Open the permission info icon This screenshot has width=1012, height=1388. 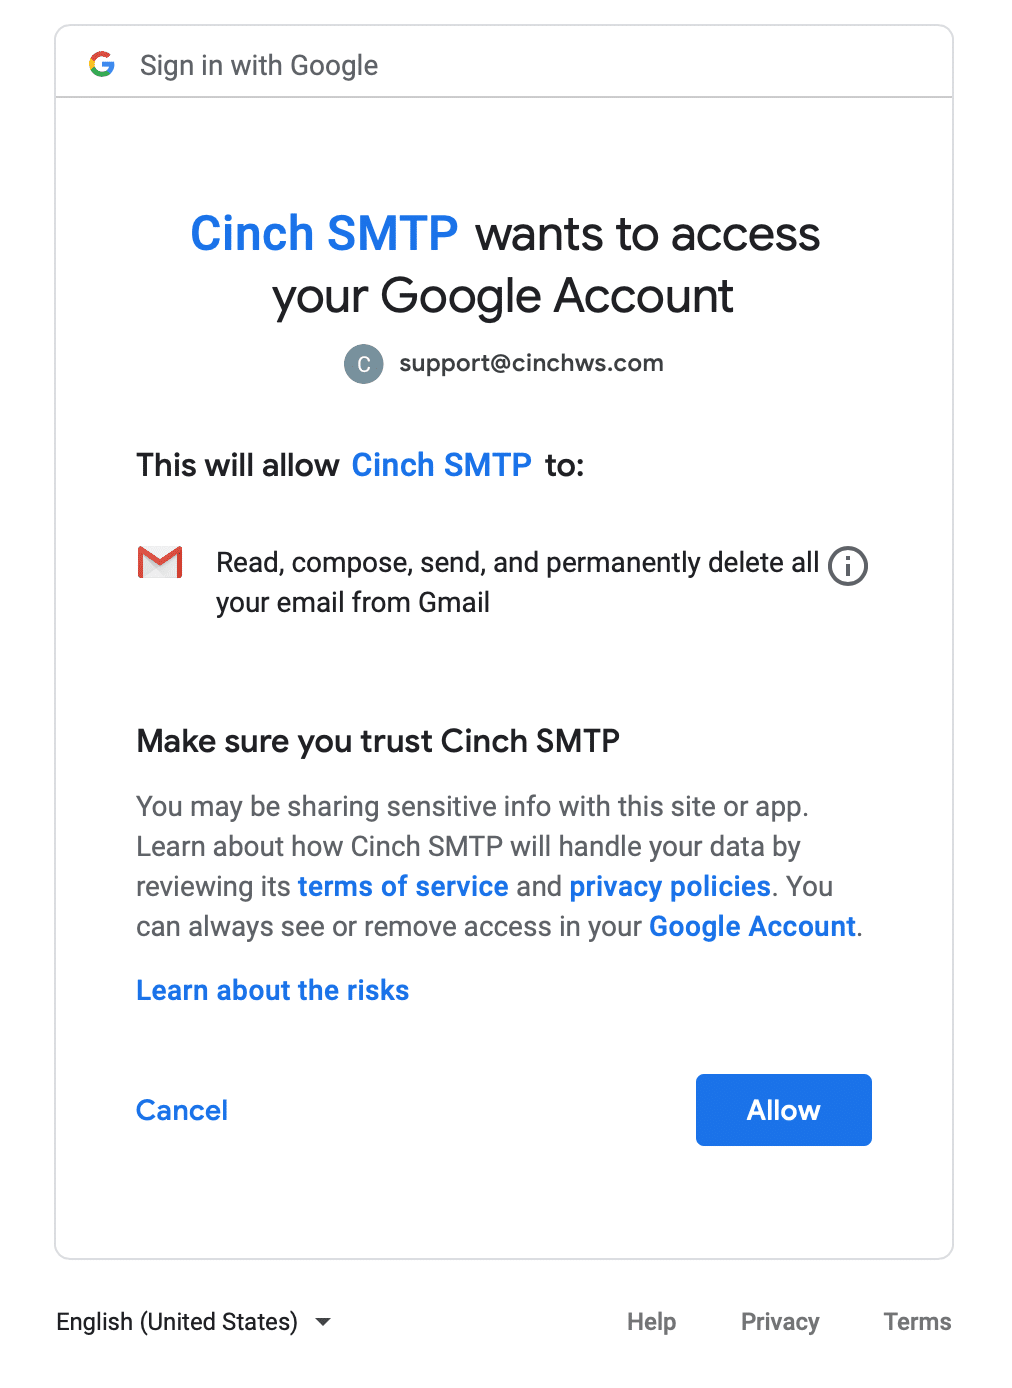point(848,566)
